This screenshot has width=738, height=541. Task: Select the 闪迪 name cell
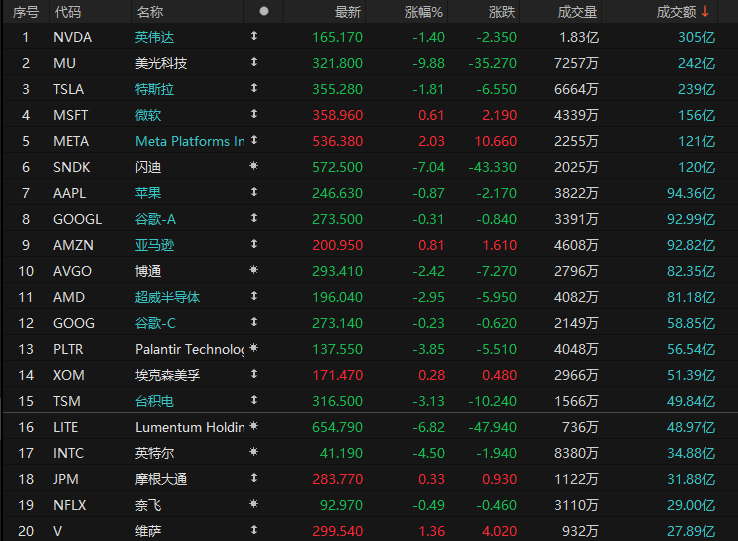(148, 167)
